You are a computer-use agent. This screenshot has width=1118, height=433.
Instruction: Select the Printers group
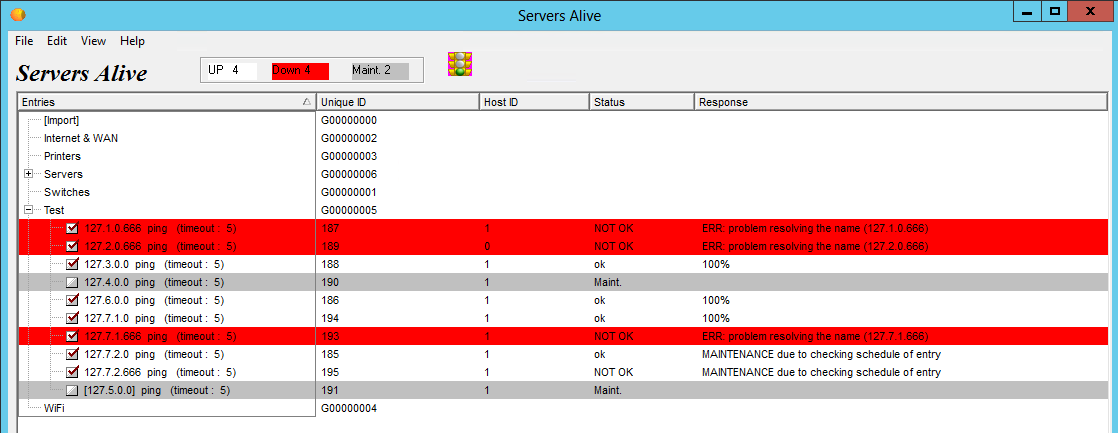click(62, 156)
